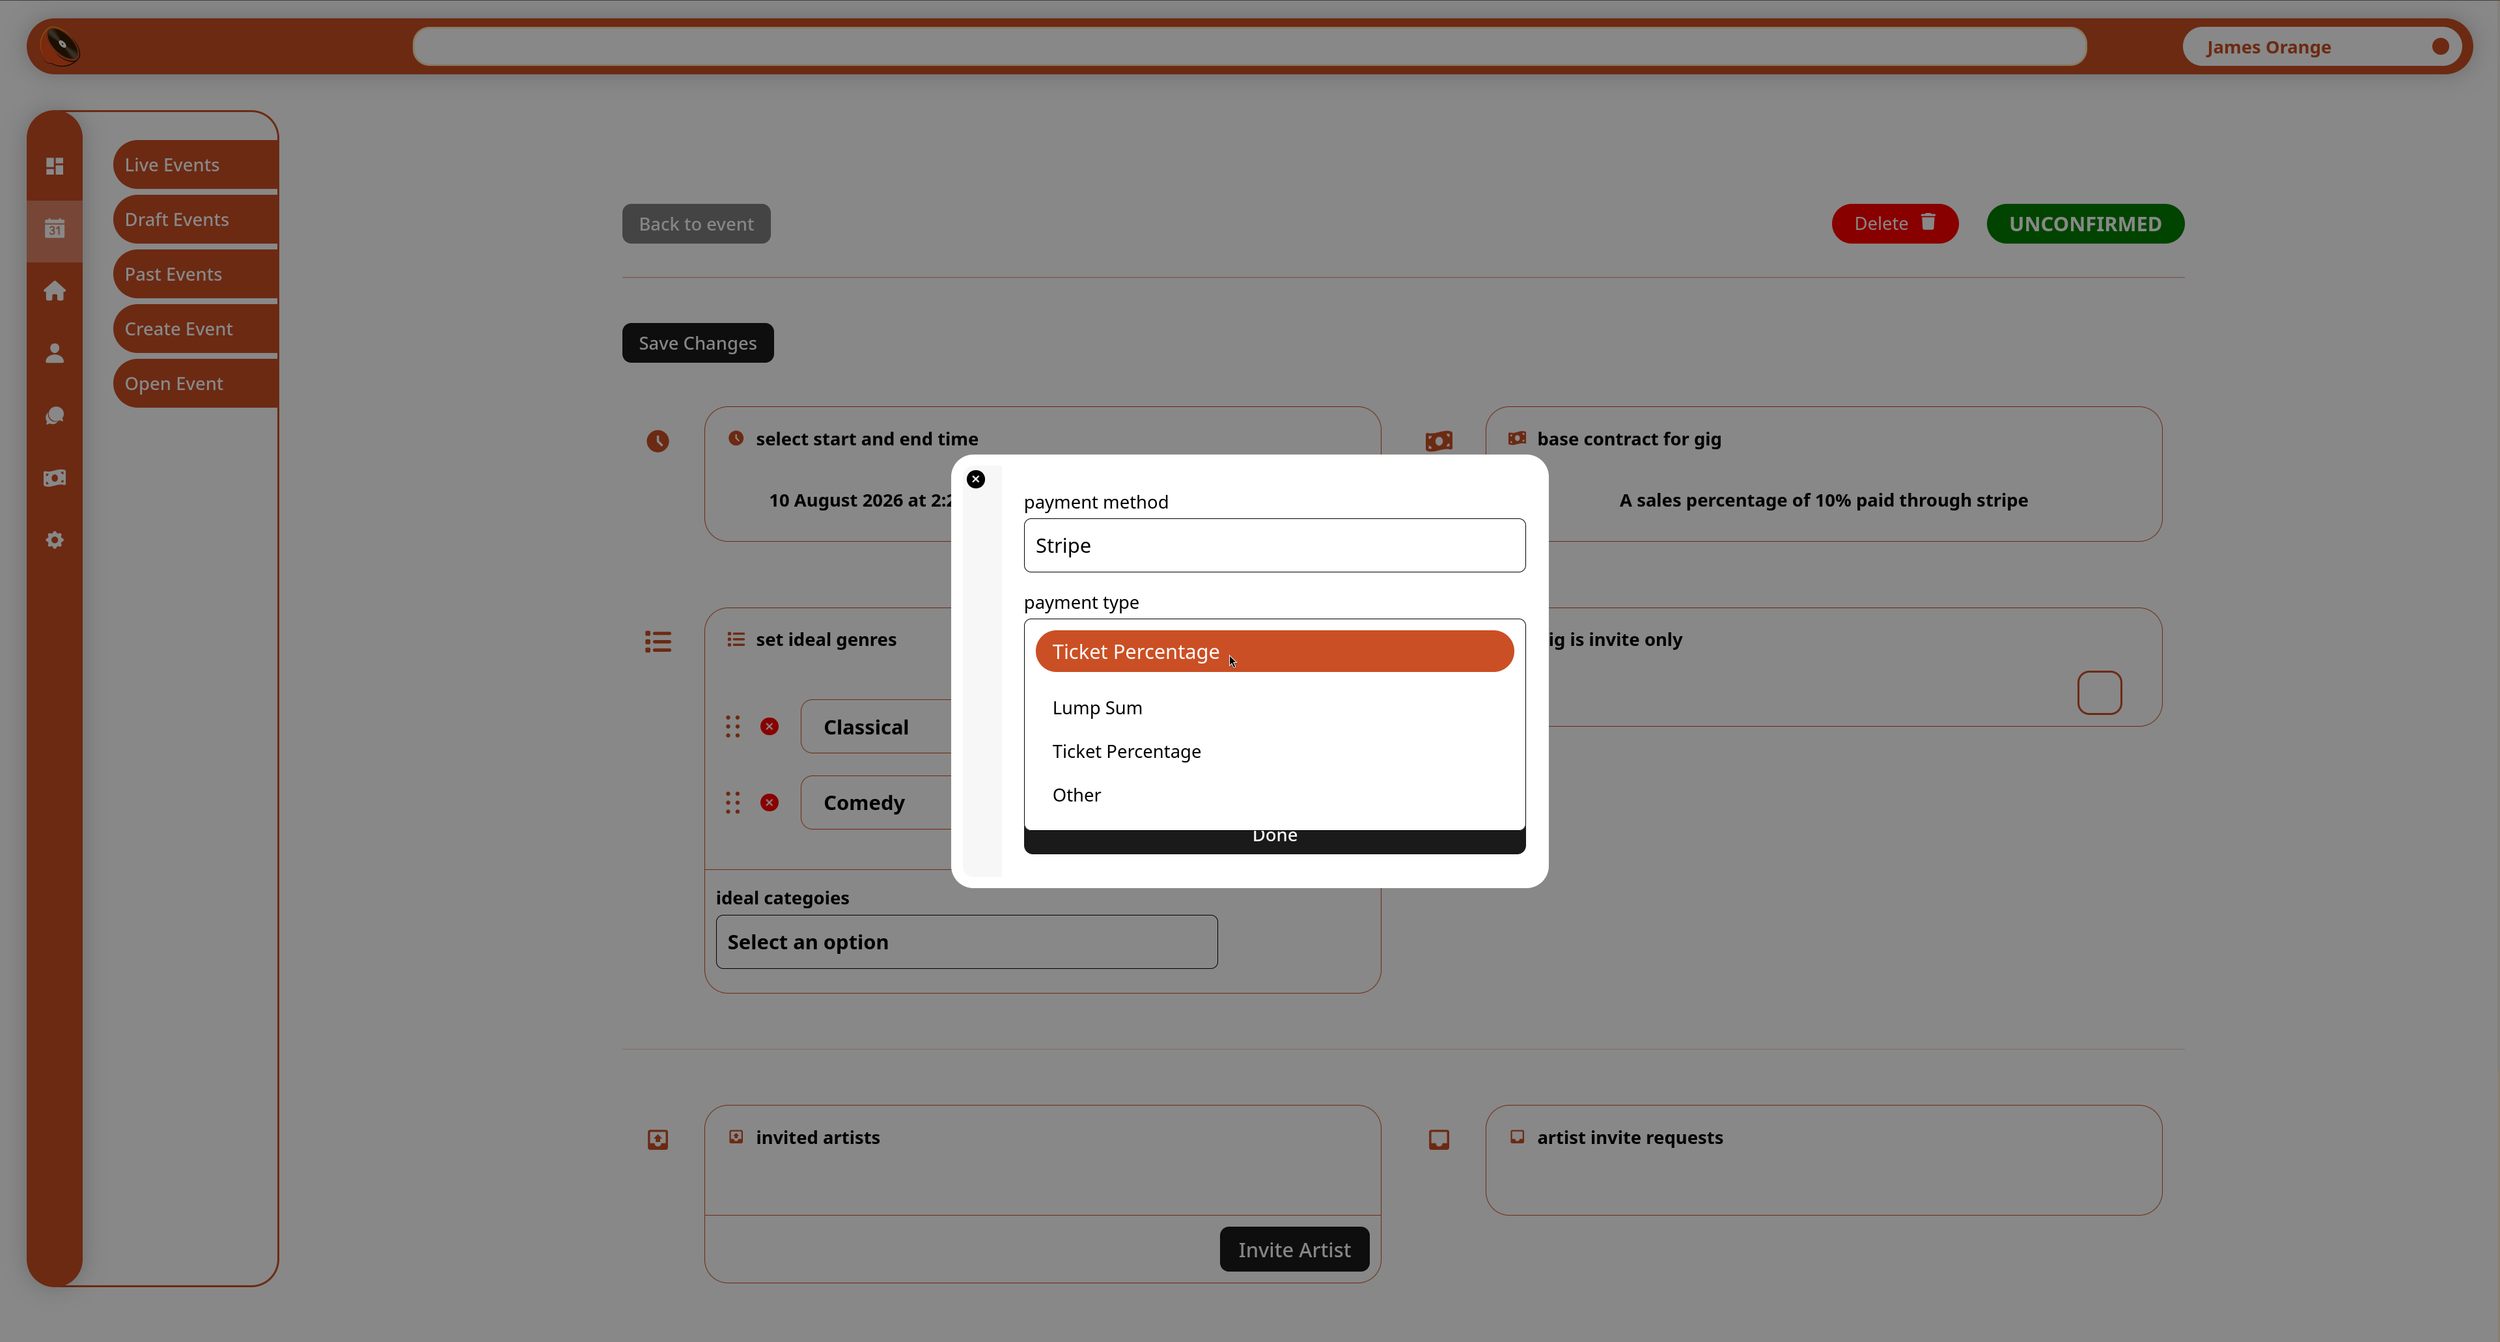Screen dimensions: 2500x1342
Task: Open the calendar events sidebar icon
Action: 55,229
